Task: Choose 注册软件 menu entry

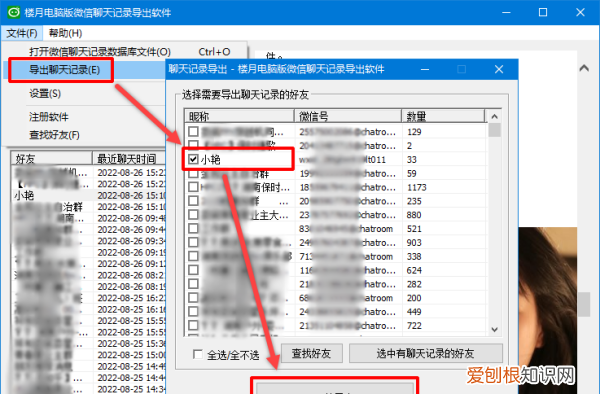Action: (x=49, y=117)
